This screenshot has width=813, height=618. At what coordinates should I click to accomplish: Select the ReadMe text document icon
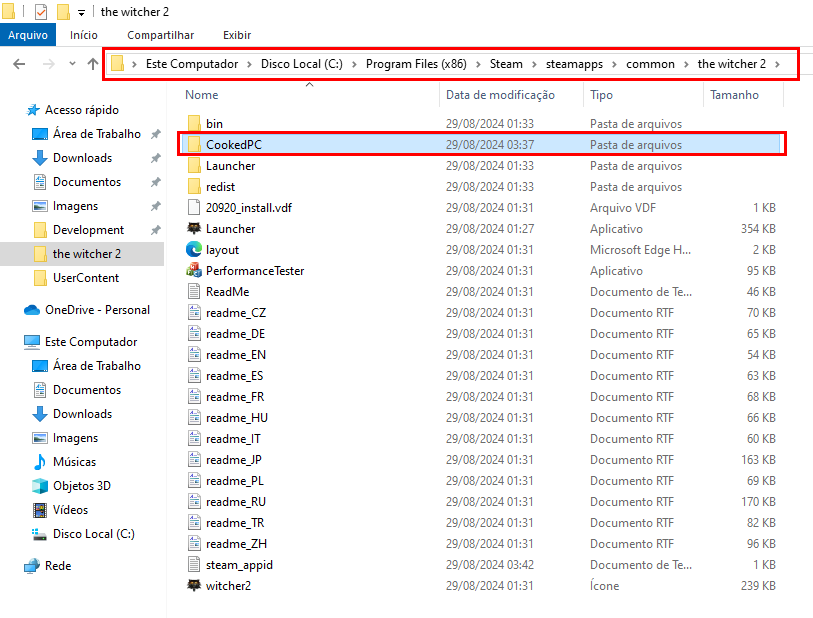click(x=194, y=291)
